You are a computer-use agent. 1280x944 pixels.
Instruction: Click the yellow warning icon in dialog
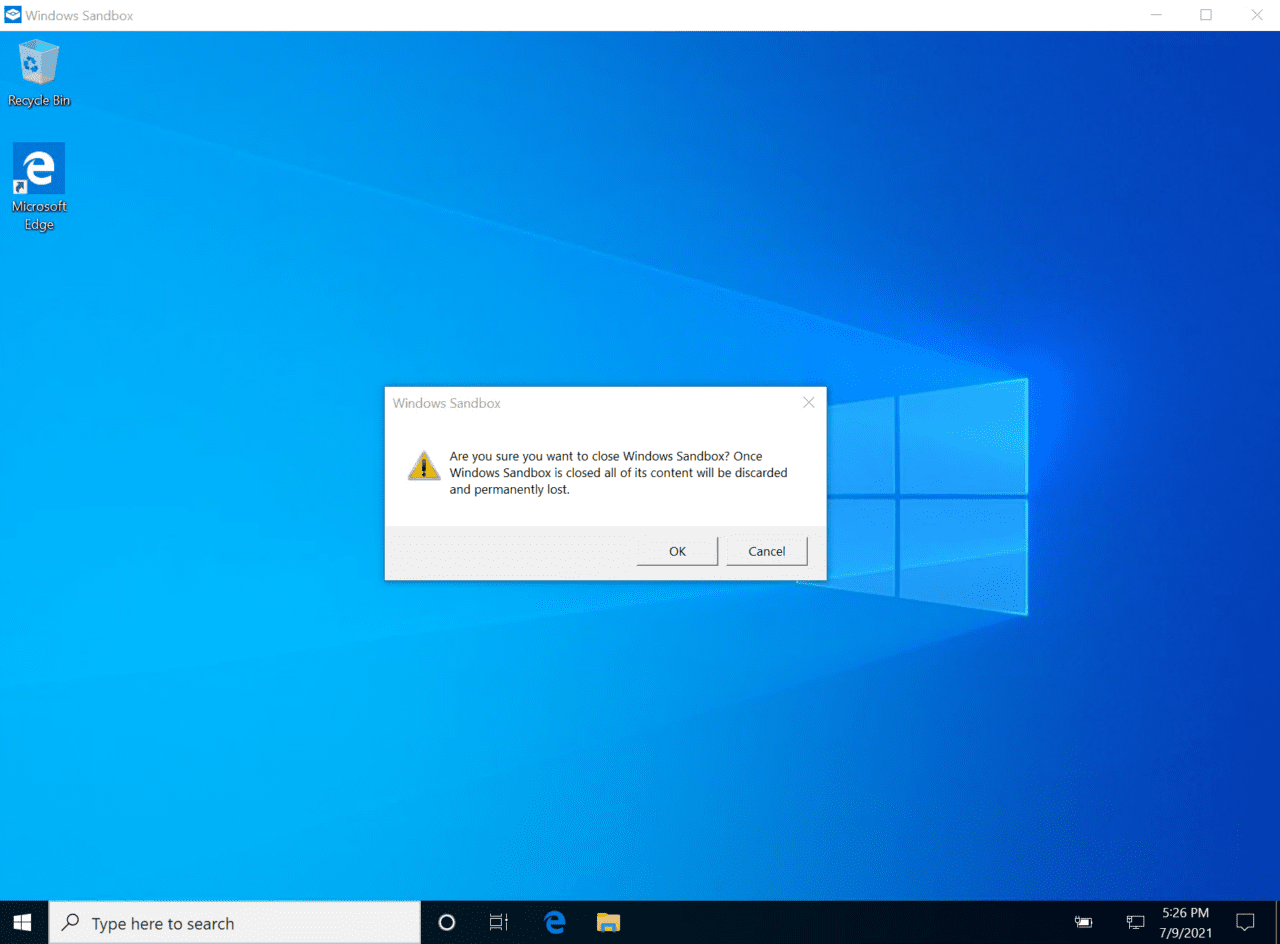point(424,465)
